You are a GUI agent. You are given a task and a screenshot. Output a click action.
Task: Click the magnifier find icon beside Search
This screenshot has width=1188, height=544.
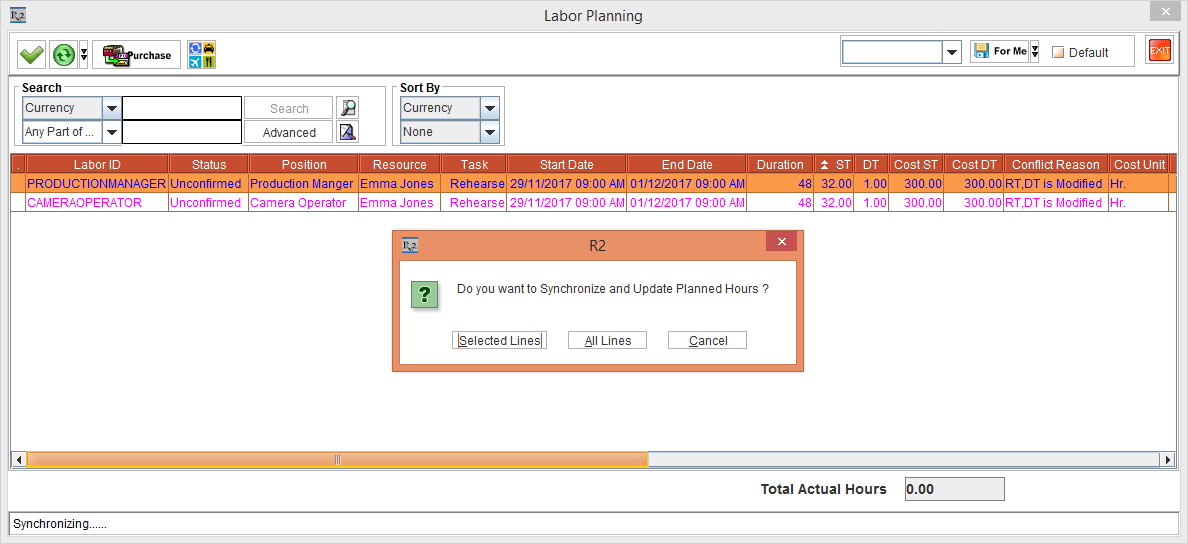pos(348,108)
